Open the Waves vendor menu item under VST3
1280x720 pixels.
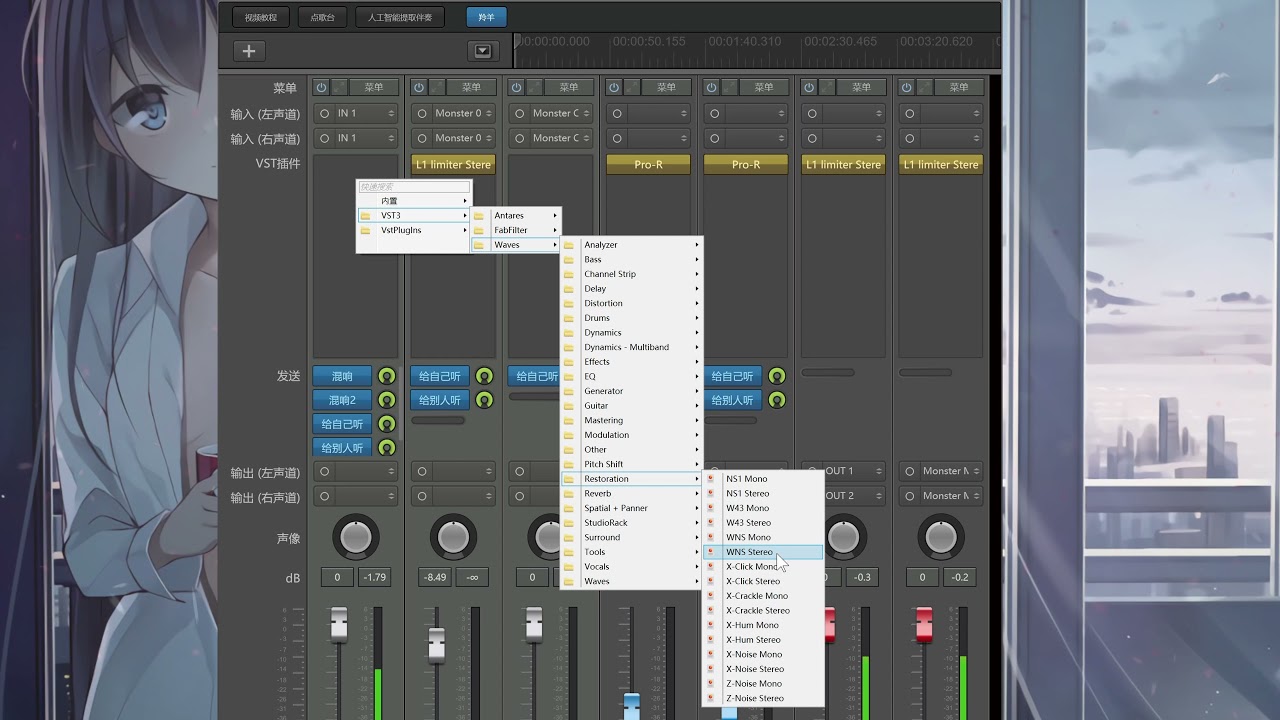[516, 245]
